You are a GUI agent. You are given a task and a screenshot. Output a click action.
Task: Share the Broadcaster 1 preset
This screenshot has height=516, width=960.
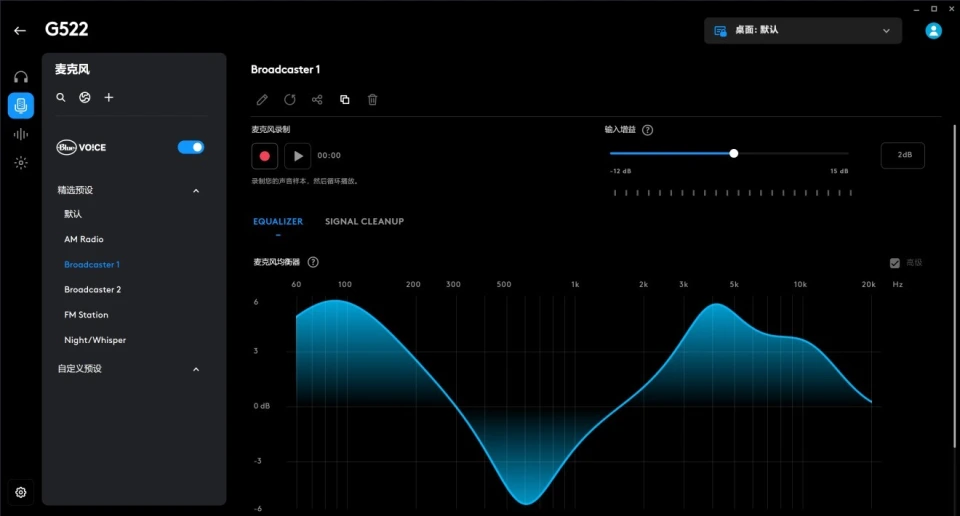(x=317, y=100)
